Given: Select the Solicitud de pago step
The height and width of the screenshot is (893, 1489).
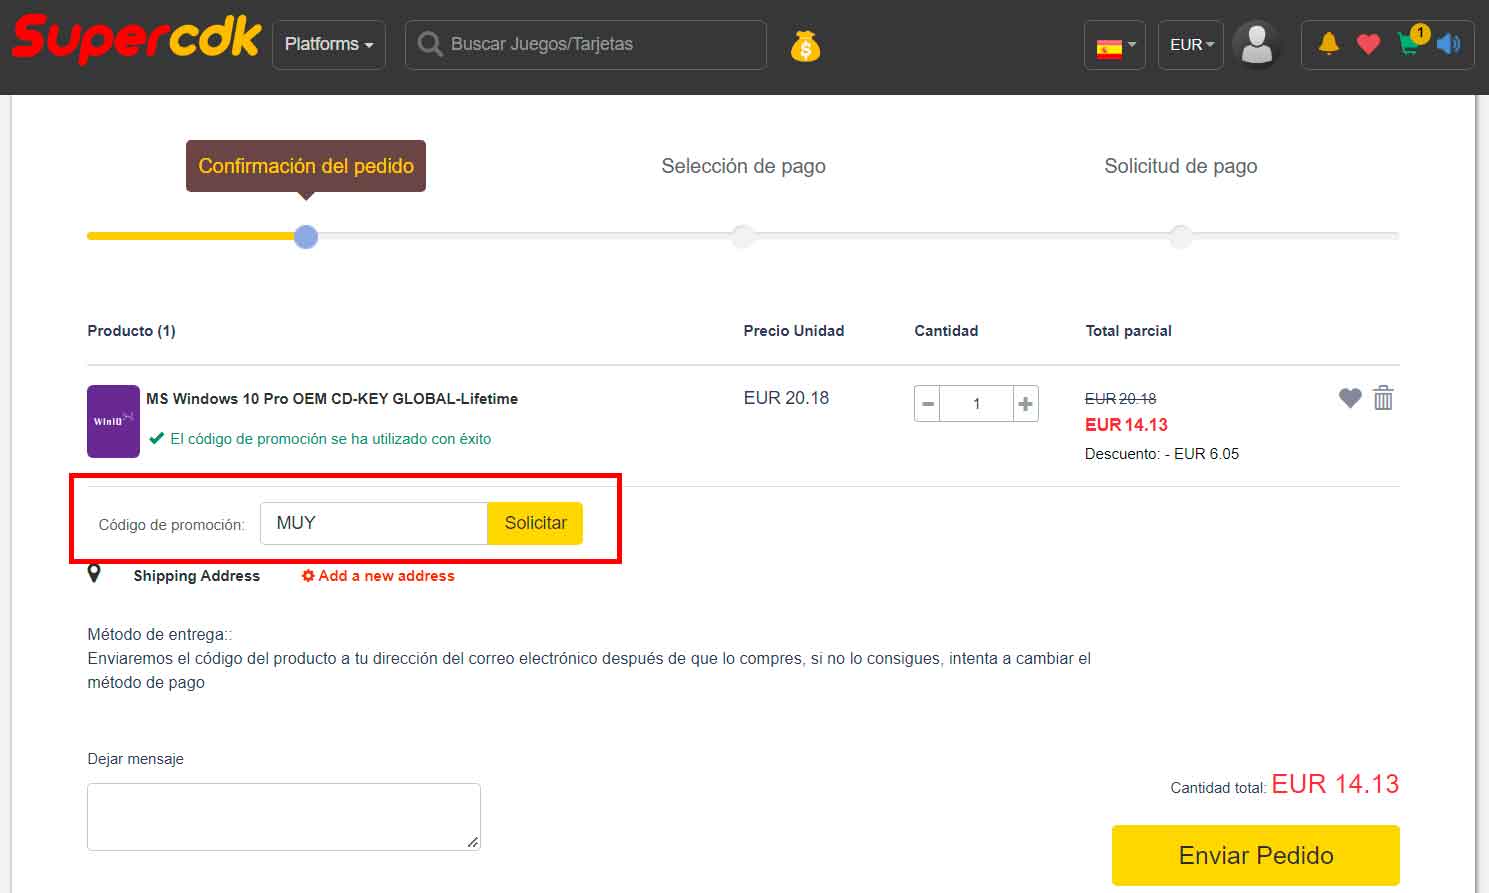Looking at the screenshot, I should pos(1180,166).
